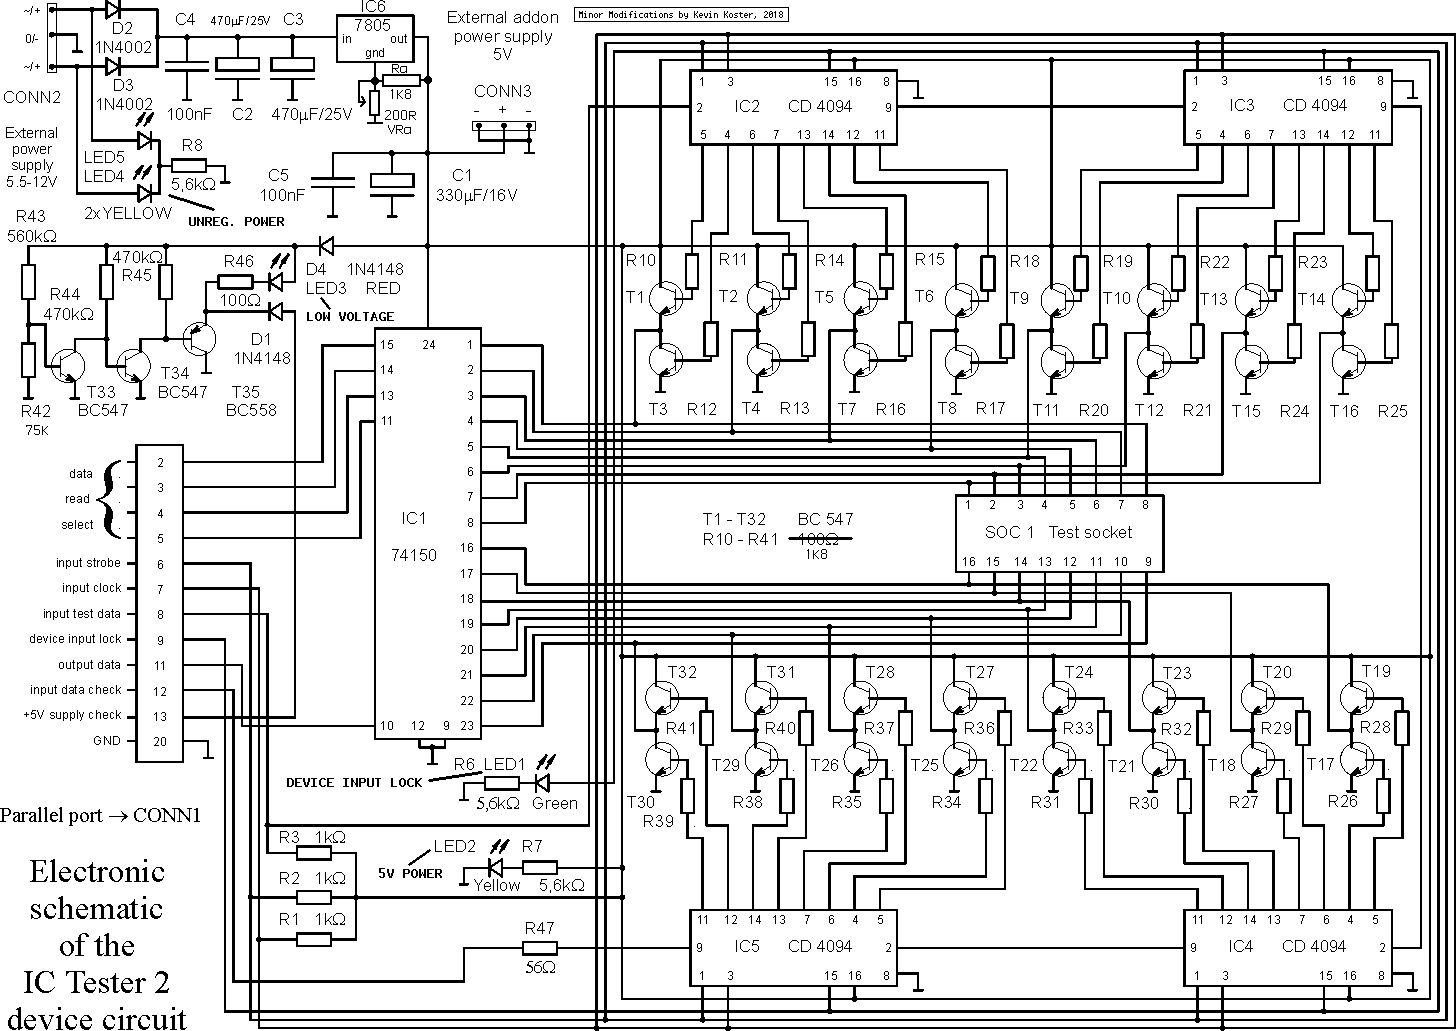The height and width of the screenshot is (1031, 1456).
Task: Click the 'R10 - R41' note
Action: click(x=739, y=540)
